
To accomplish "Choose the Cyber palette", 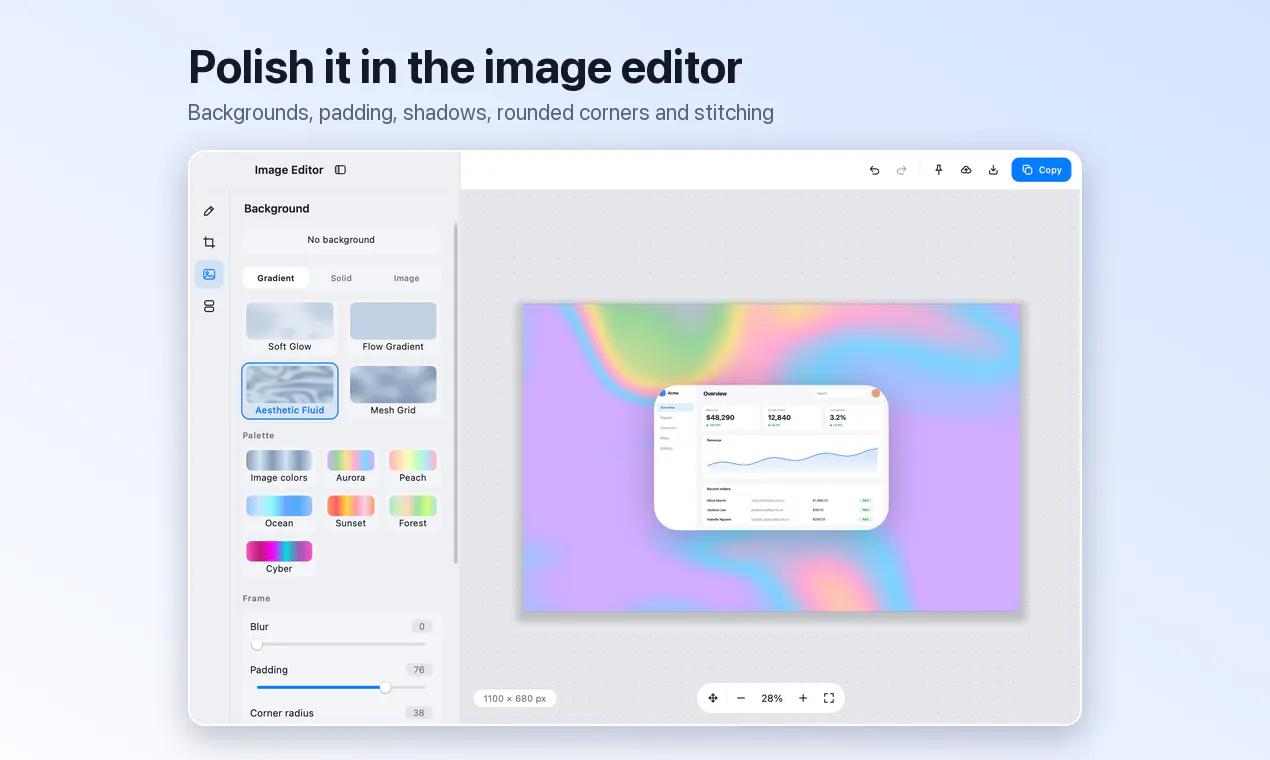I will pyautogui.click(x=279, y=557).
